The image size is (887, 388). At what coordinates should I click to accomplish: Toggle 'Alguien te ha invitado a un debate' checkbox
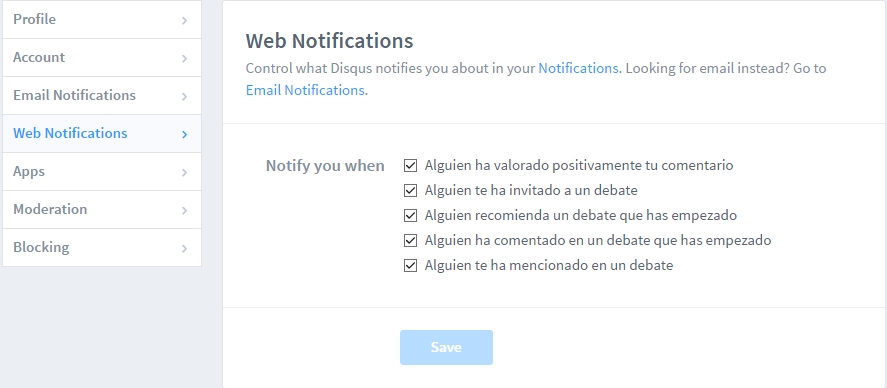point(410,191)
